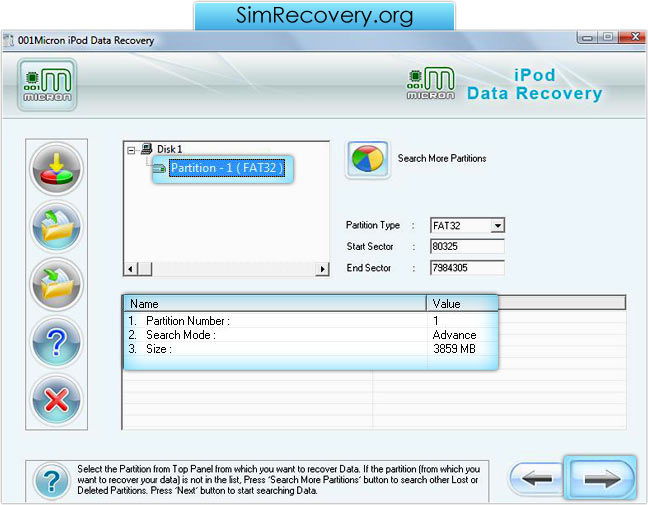648x505 pixels.
Task: Select the Search Mode row
Action: tap(311, 335)
